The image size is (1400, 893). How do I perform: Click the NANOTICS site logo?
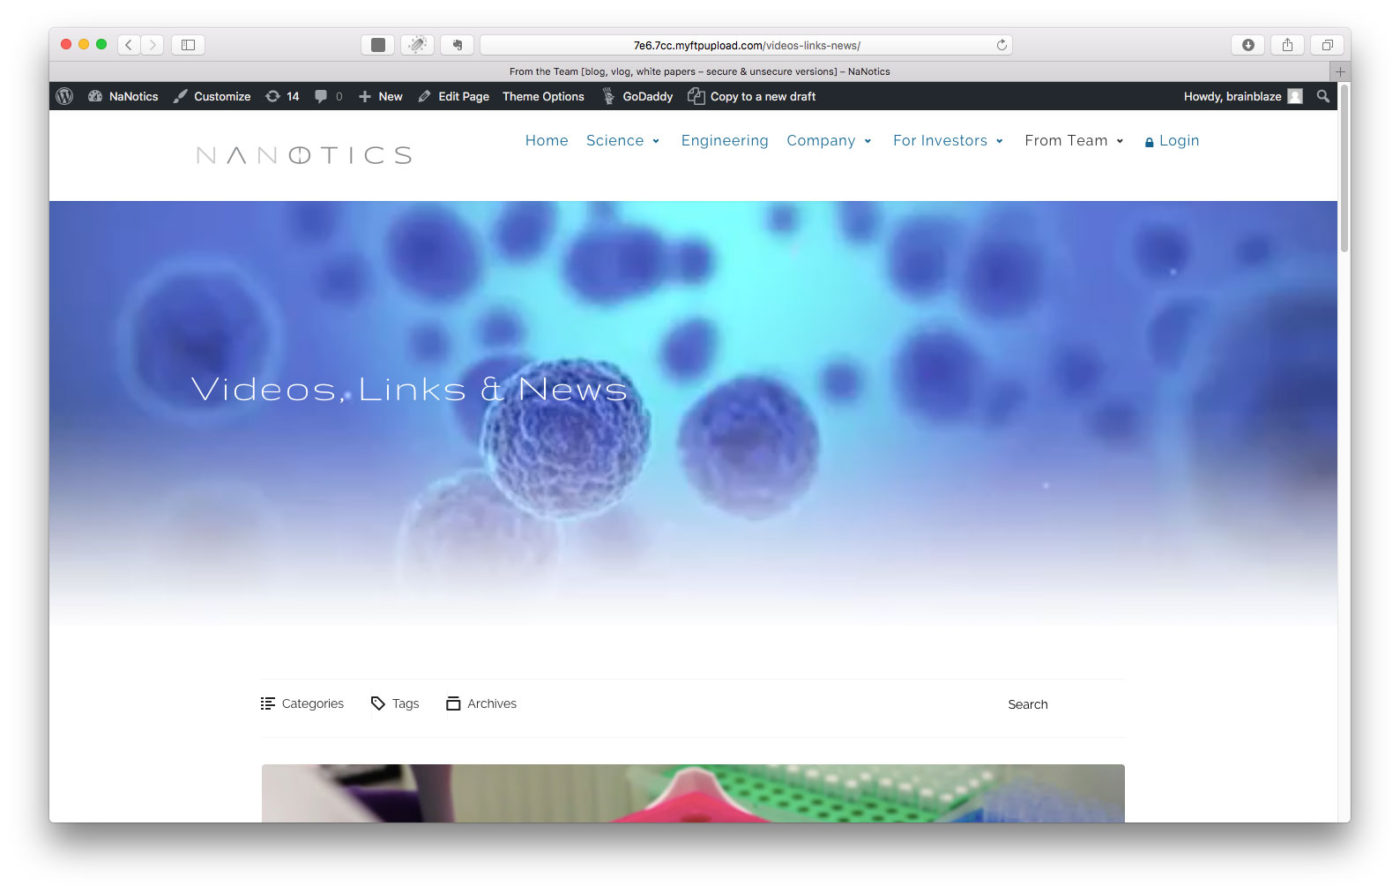(x=304, y=155)
